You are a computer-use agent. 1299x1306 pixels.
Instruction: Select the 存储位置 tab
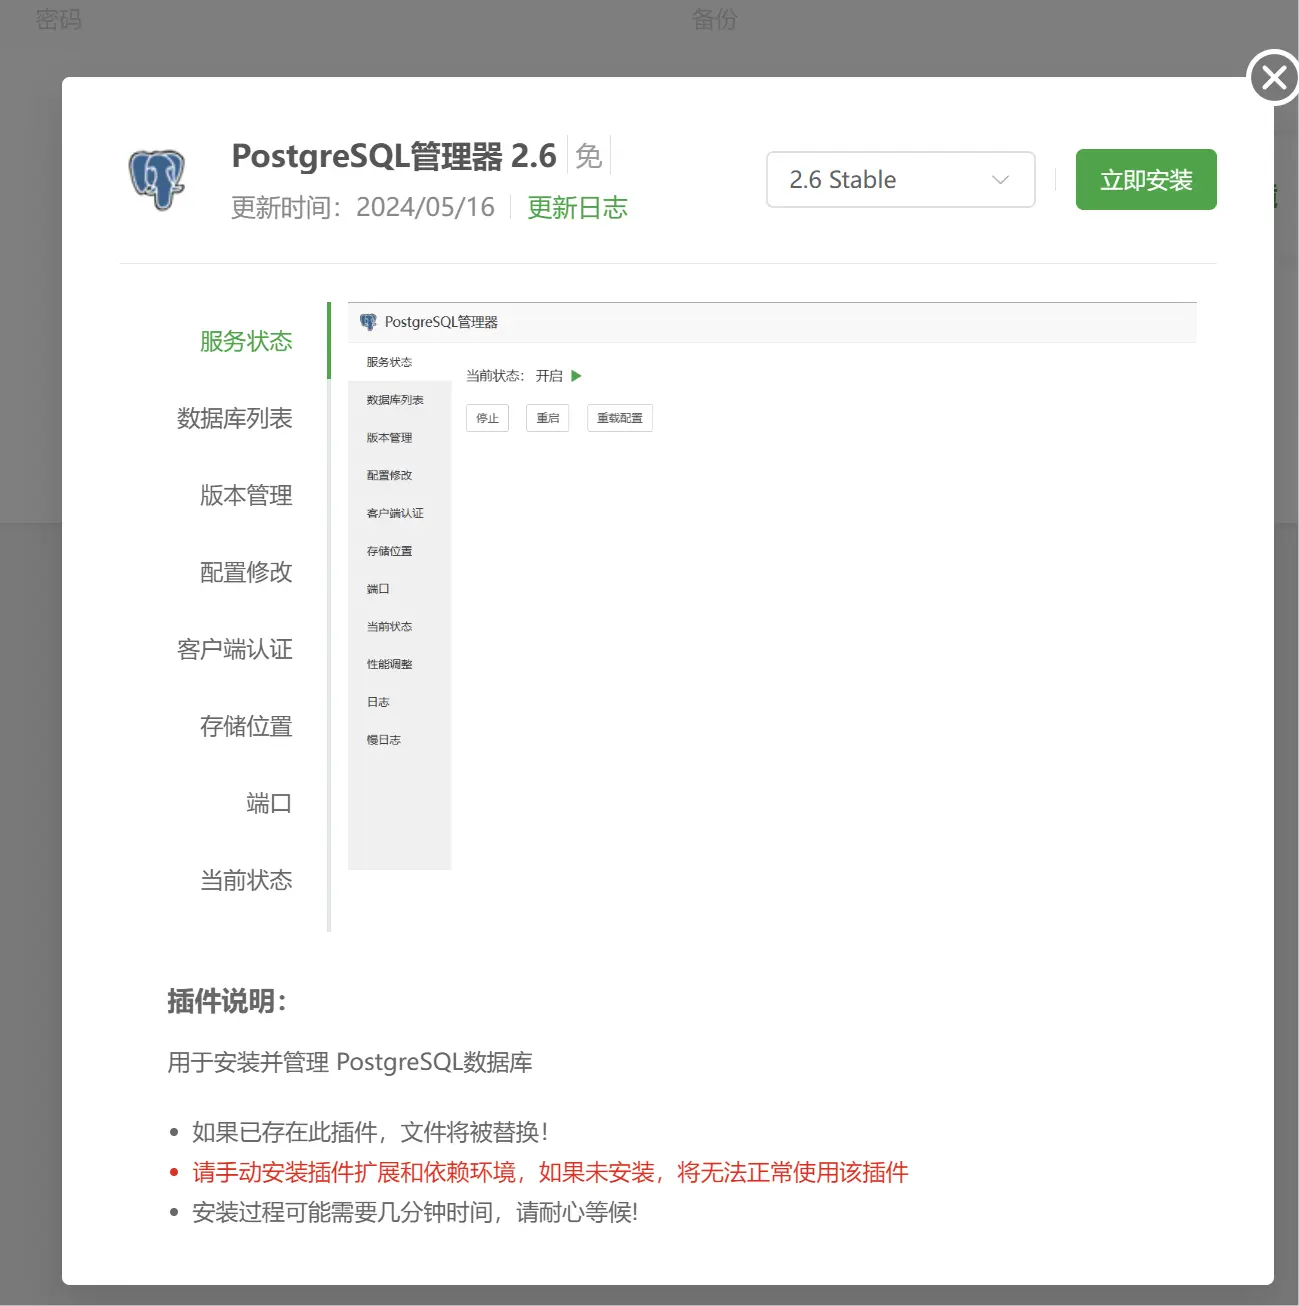(246, 726)
